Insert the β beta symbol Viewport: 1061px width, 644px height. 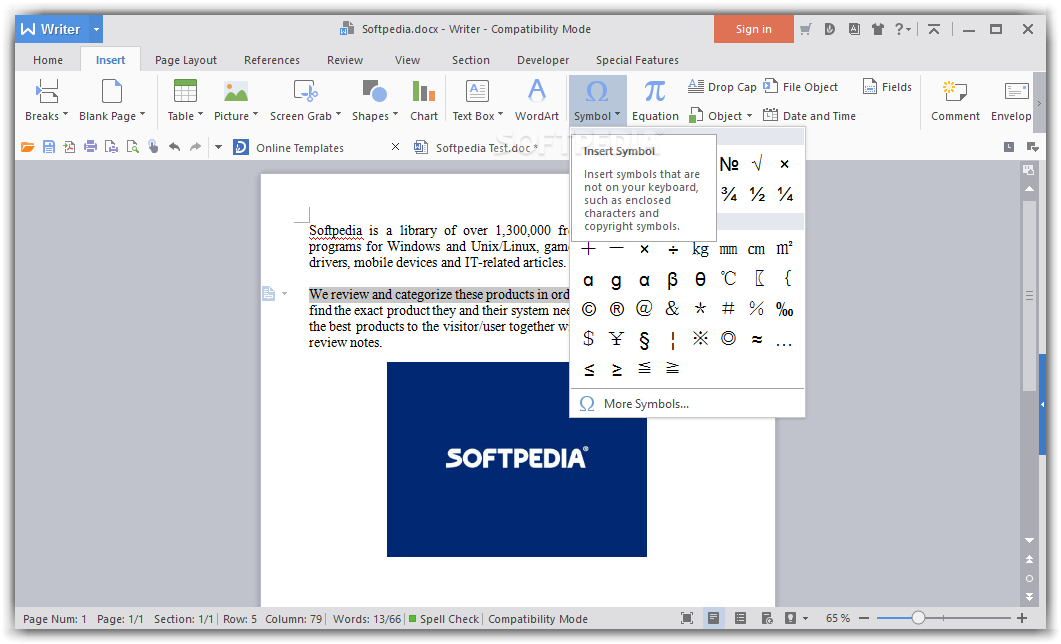(672, 279)
